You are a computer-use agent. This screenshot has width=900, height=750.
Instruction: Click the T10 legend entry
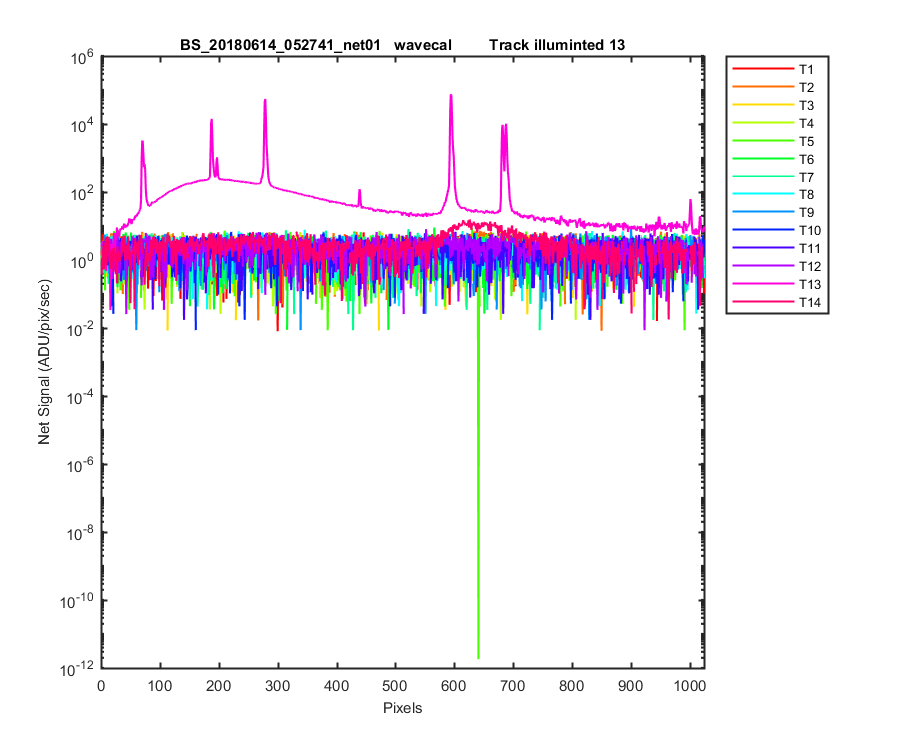coord(777,230)
